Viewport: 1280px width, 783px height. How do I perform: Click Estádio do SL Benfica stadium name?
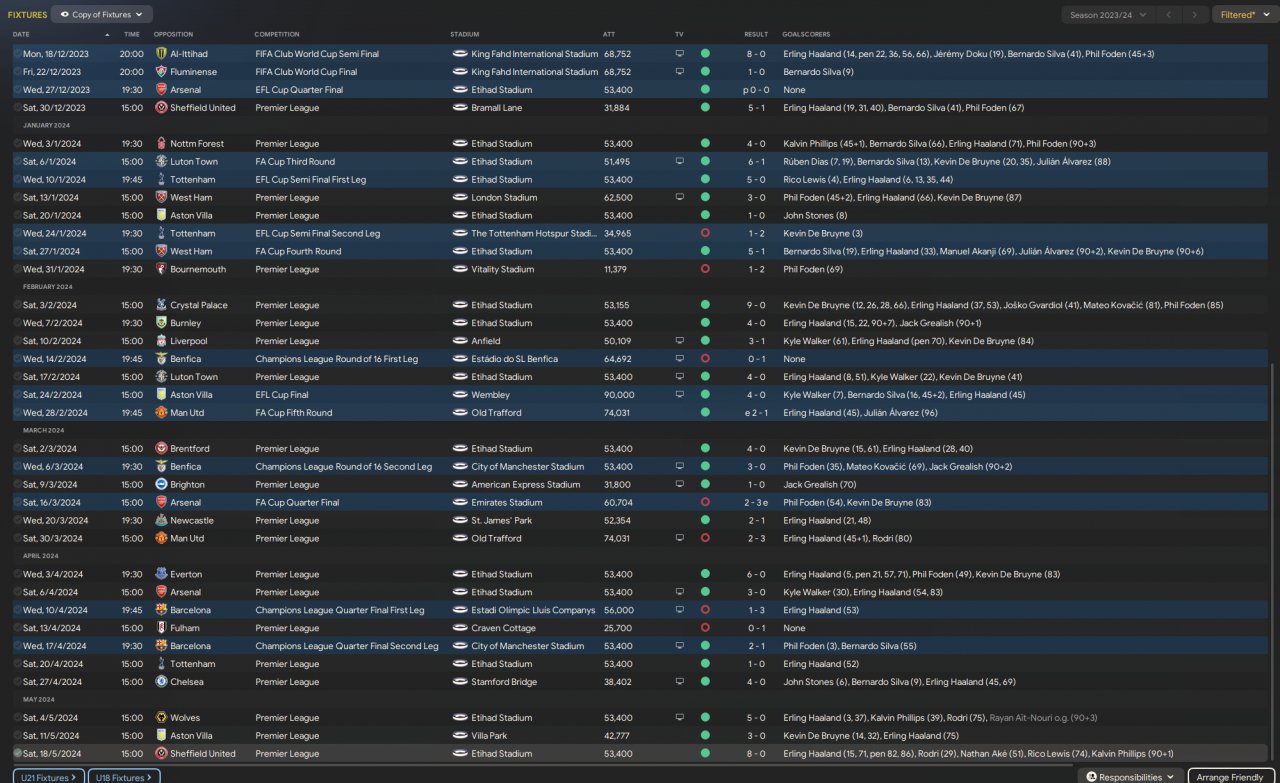(515, 360)
